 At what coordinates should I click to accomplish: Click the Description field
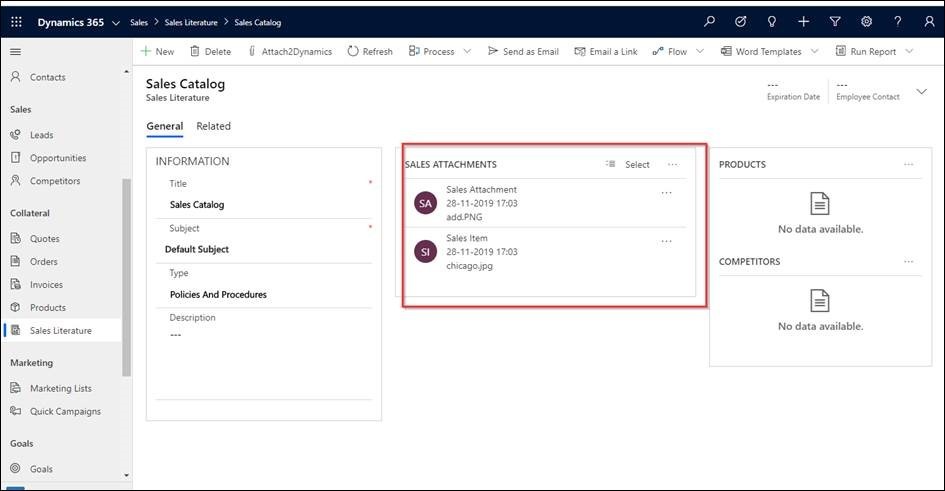click(265, 361)
